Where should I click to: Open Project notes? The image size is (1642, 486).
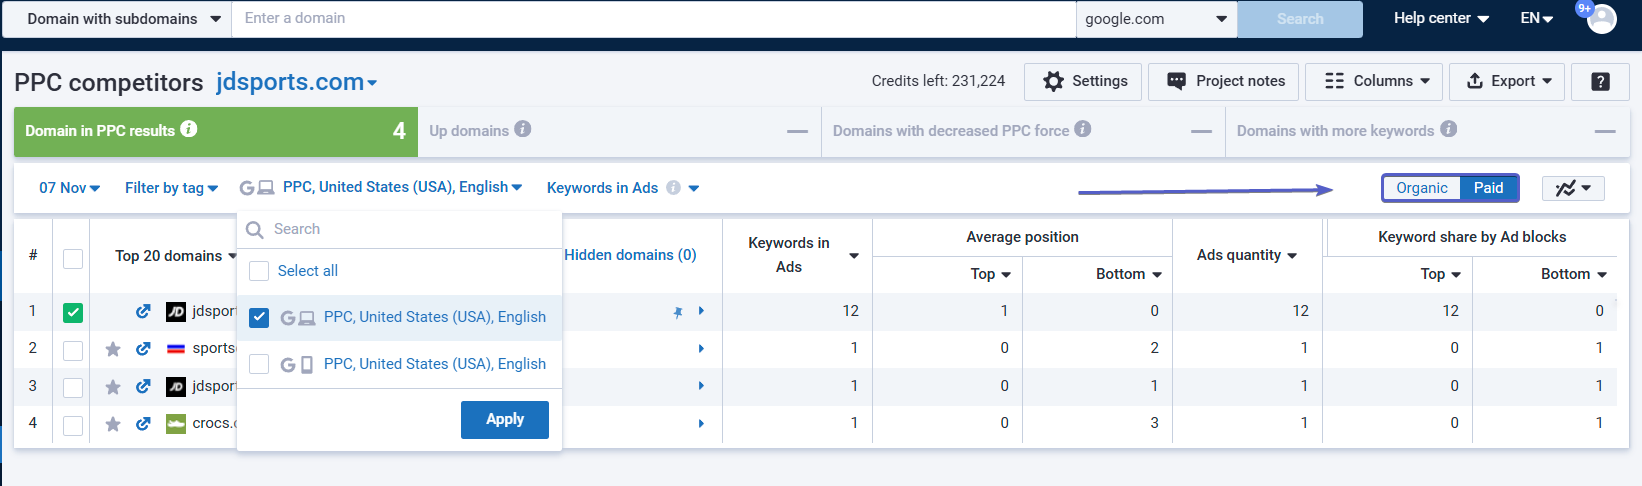pyautogui.click(x=1224, y=82)
